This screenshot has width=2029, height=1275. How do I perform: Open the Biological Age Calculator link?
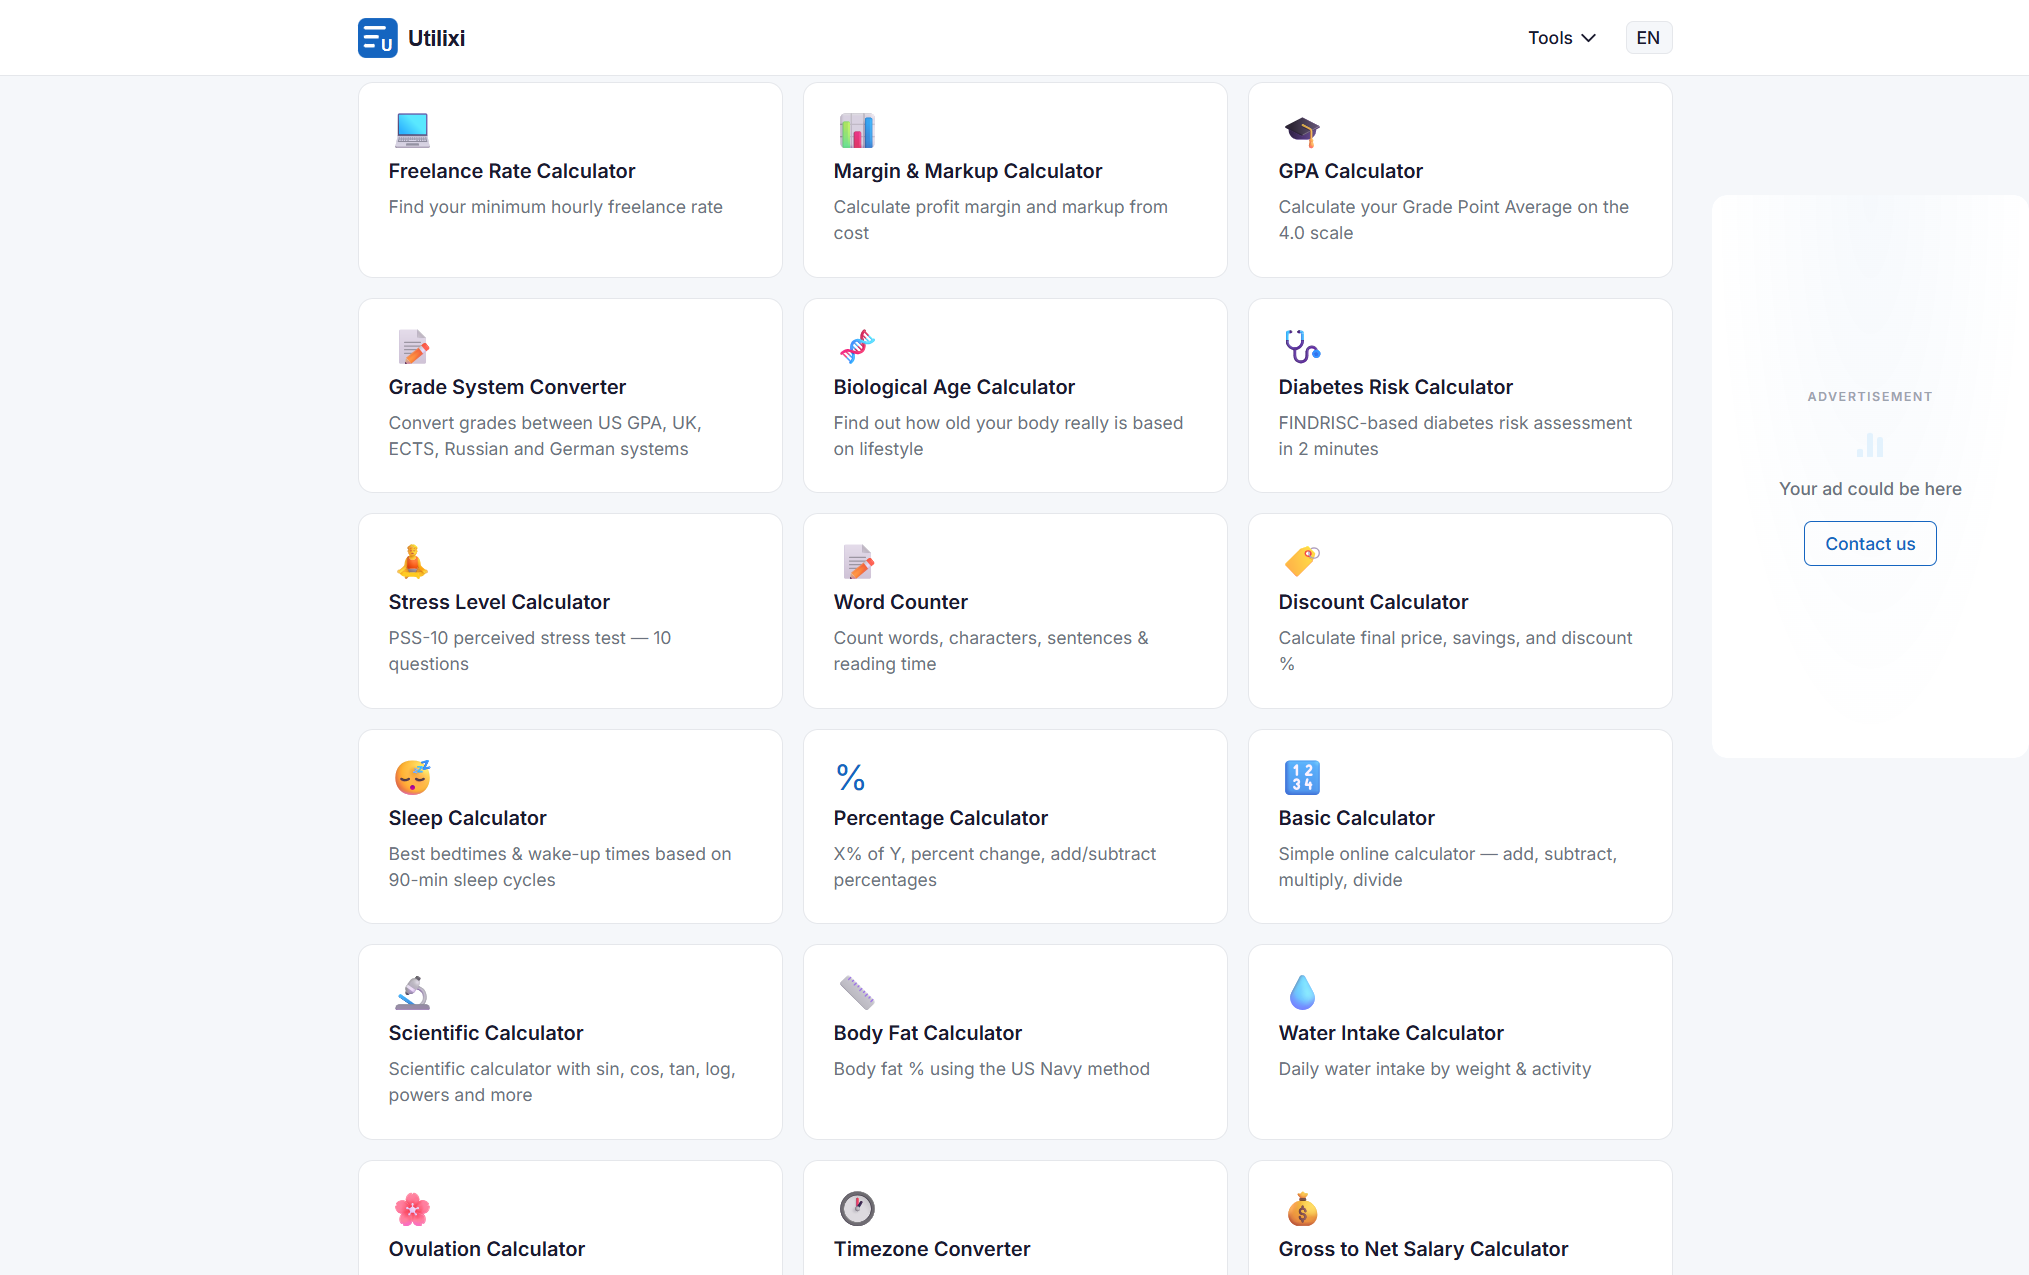point(954,387)
